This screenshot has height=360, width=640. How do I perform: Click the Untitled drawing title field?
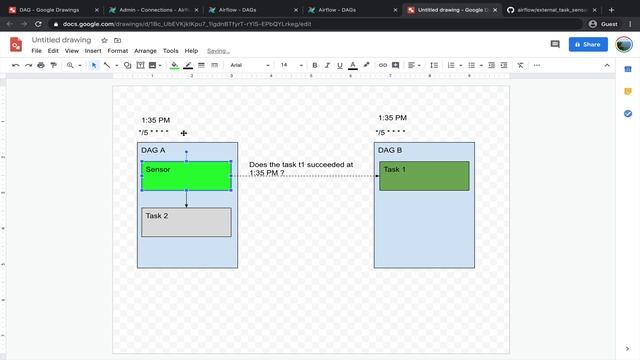tap(61, 40)
